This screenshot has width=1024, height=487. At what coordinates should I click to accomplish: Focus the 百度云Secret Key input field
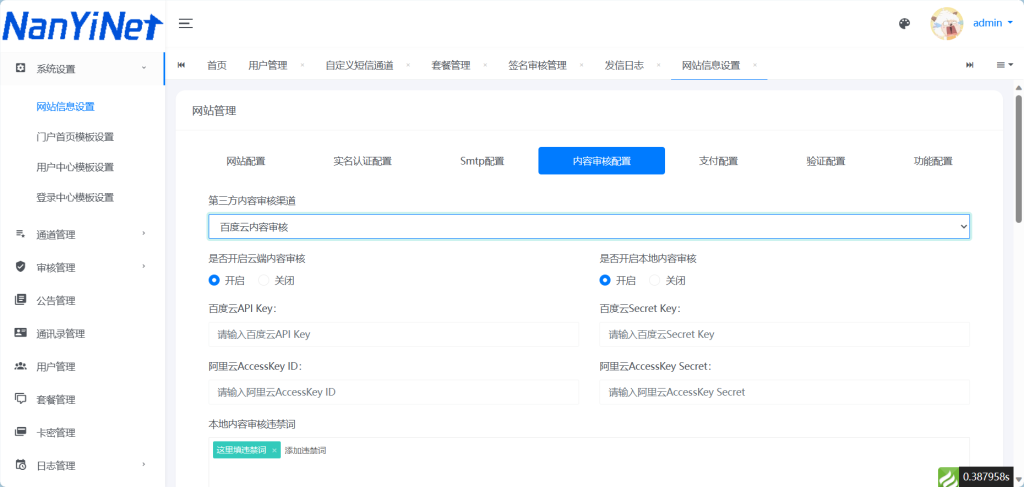[x=784, y=334]
